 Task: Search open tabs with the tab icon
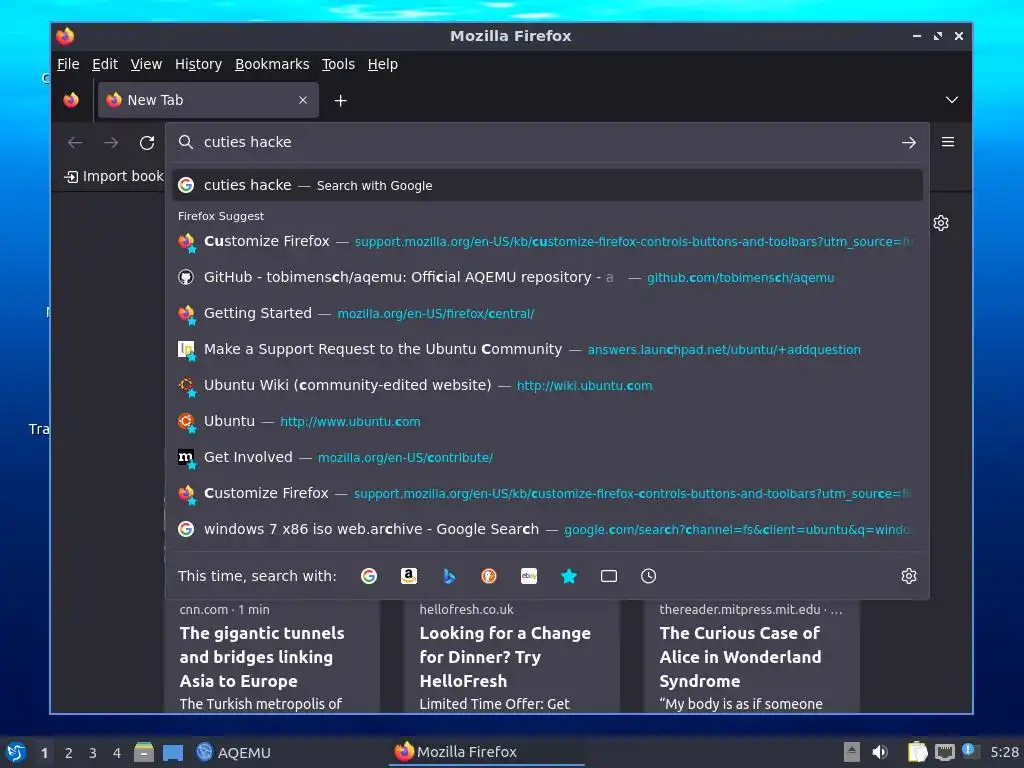tap(609, 576)
